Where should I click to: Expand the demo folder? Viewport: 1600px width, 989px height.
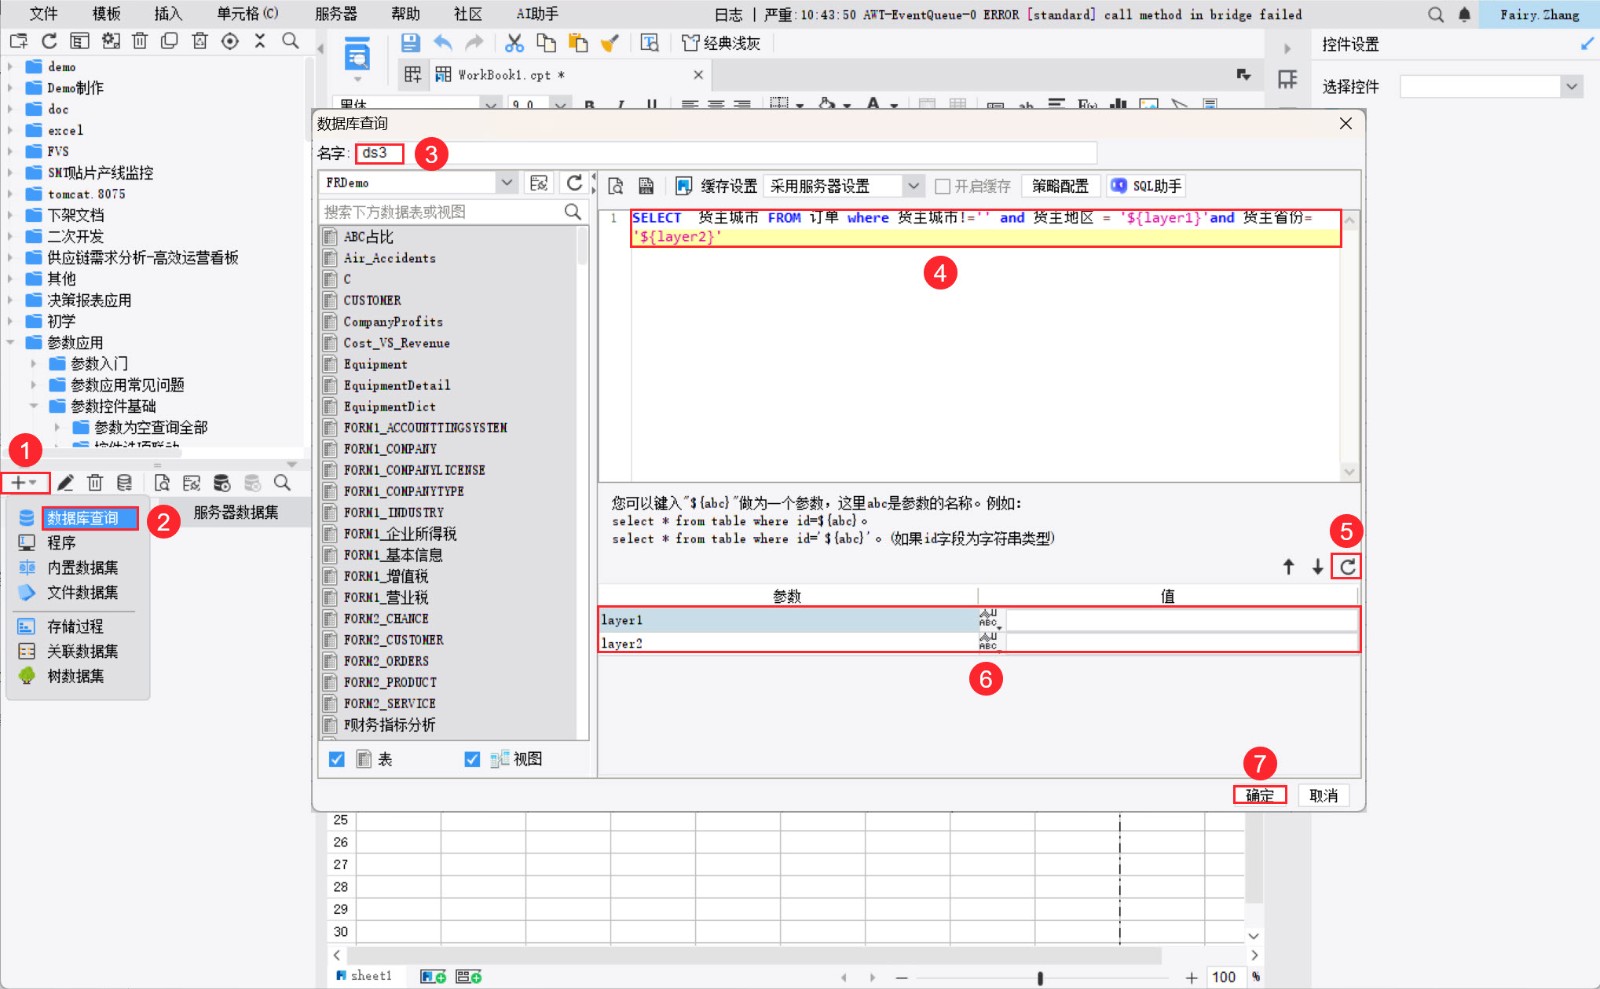point(10,66)
